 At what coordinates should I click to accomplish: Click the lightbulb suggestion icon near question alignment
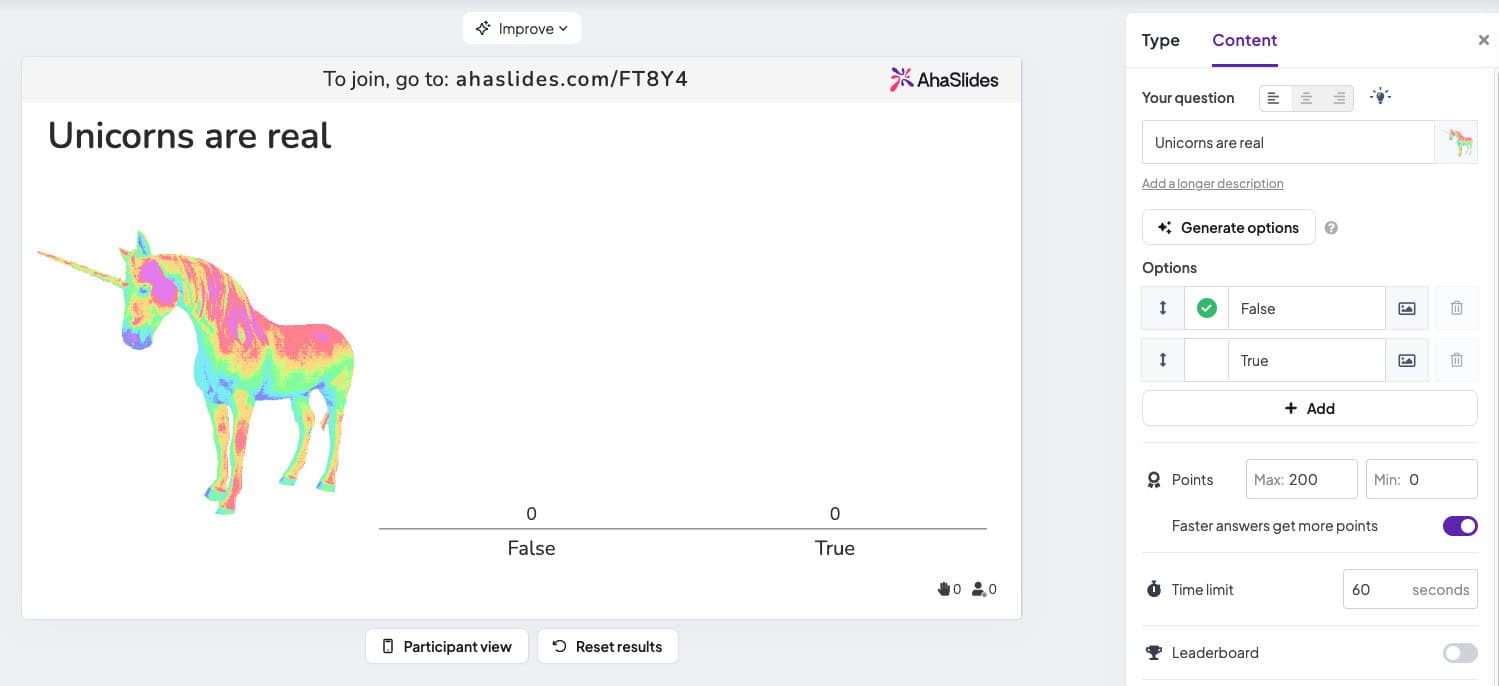click(1380, 96)
